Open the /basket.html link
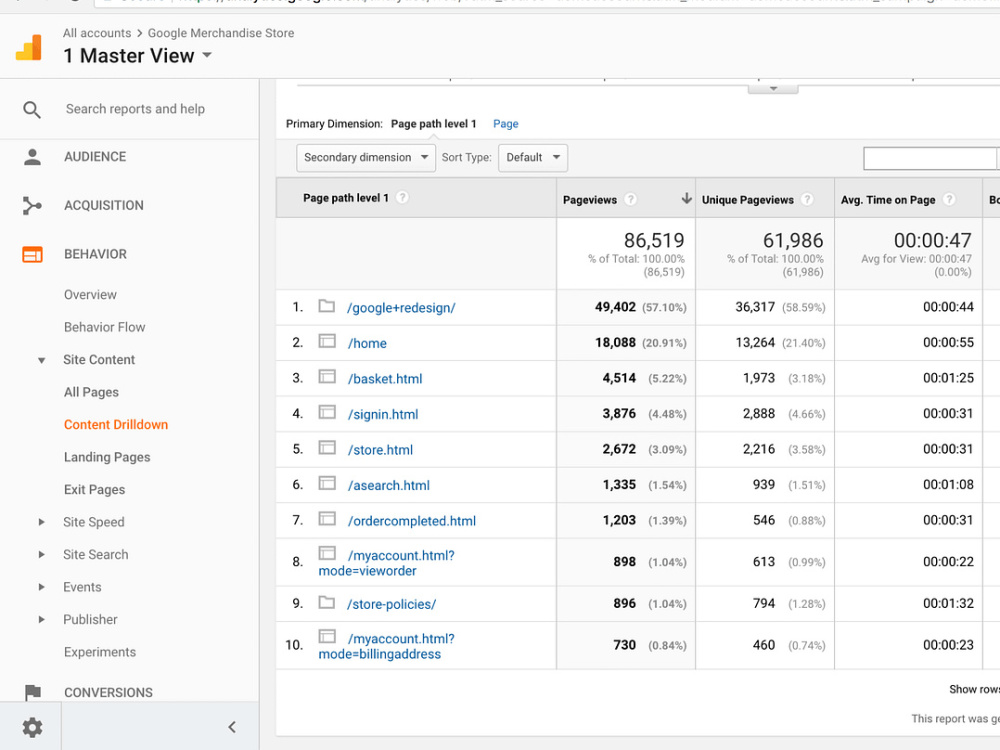 pyautogui.click(x=385, y=379)
